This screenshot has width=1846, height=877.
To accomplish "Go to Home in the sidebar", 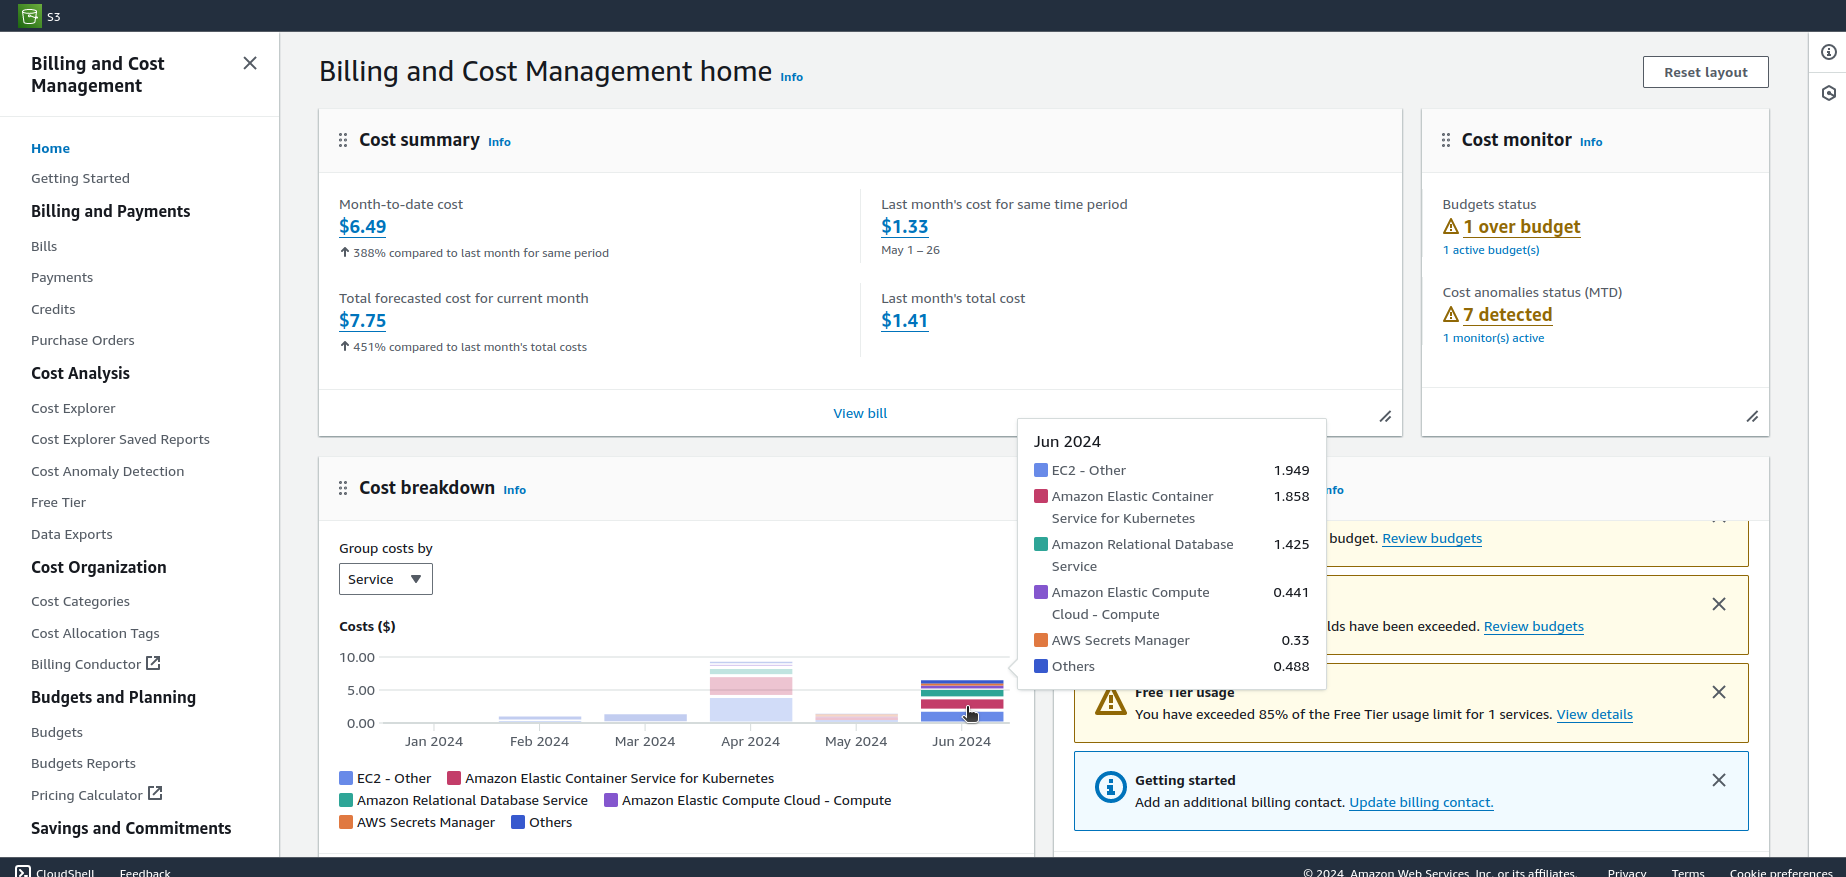I will pyautogui.click(x=50, y=148).
